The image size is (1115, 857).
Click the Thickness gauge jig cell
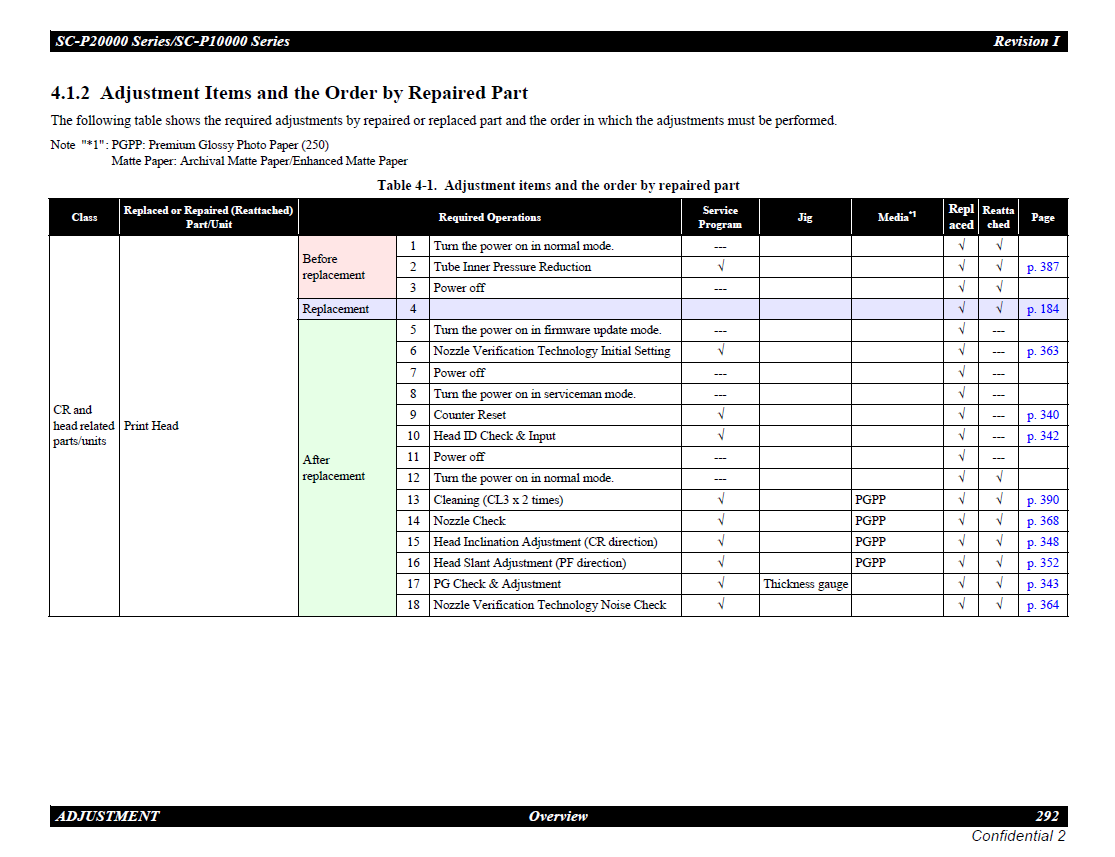805,584
